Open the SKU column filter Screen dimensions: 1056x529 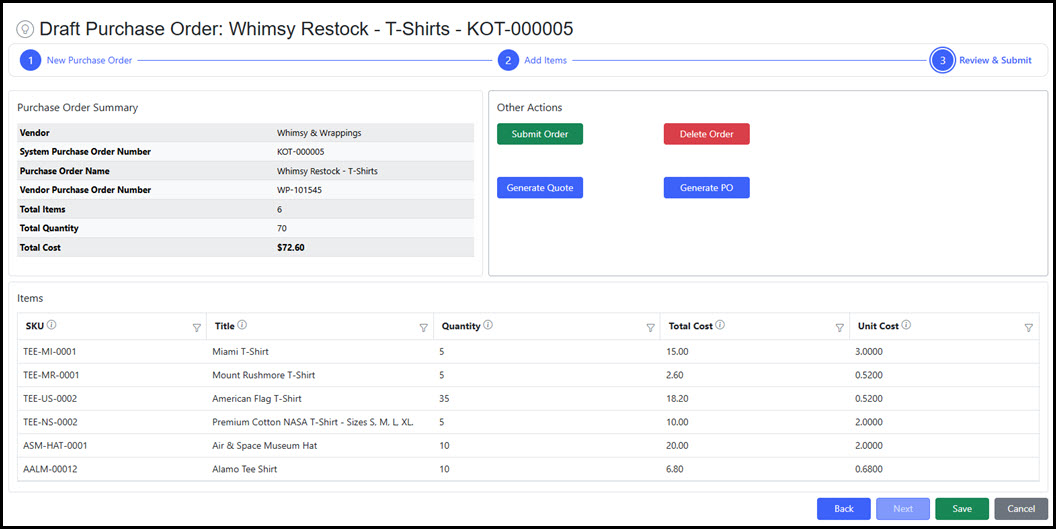click(196, 327)
